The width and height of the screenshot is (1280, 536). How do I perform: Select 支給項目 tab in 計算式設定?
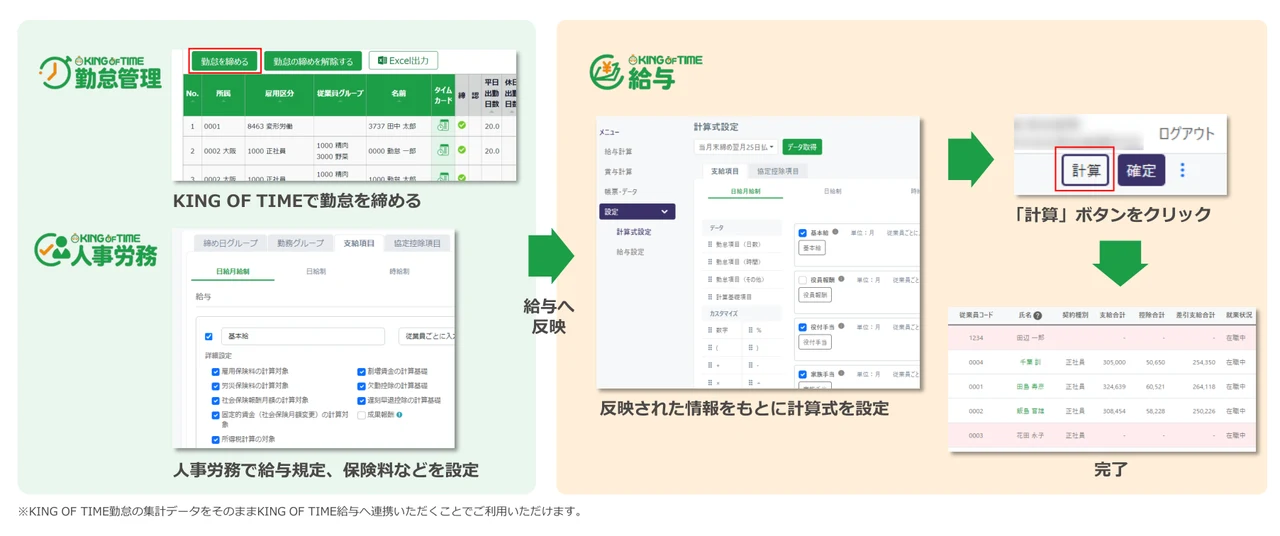pyautogui.click(x=723, y=171)
